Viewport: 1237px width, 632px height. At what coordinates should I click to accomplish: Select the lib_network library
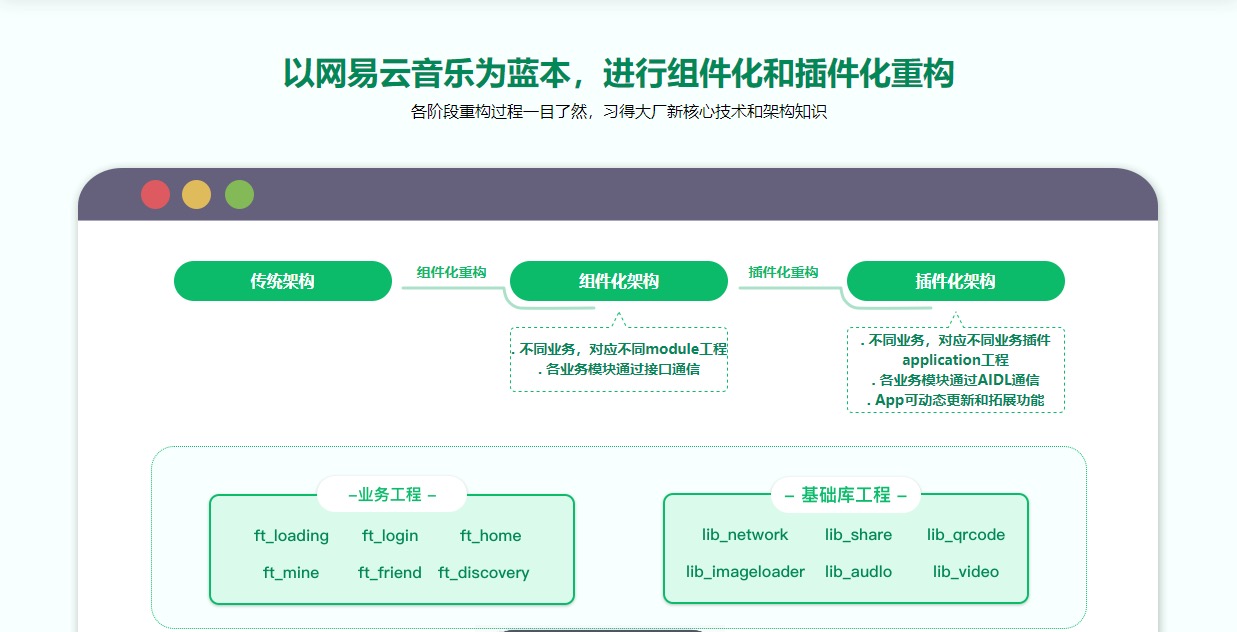point(745,535)
